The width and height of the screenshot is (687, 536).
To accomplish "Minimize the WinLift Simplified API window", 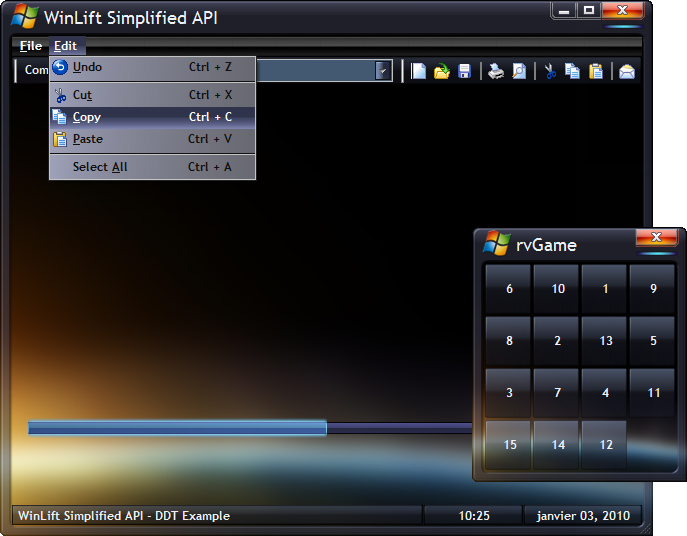I will coord(564,11).
